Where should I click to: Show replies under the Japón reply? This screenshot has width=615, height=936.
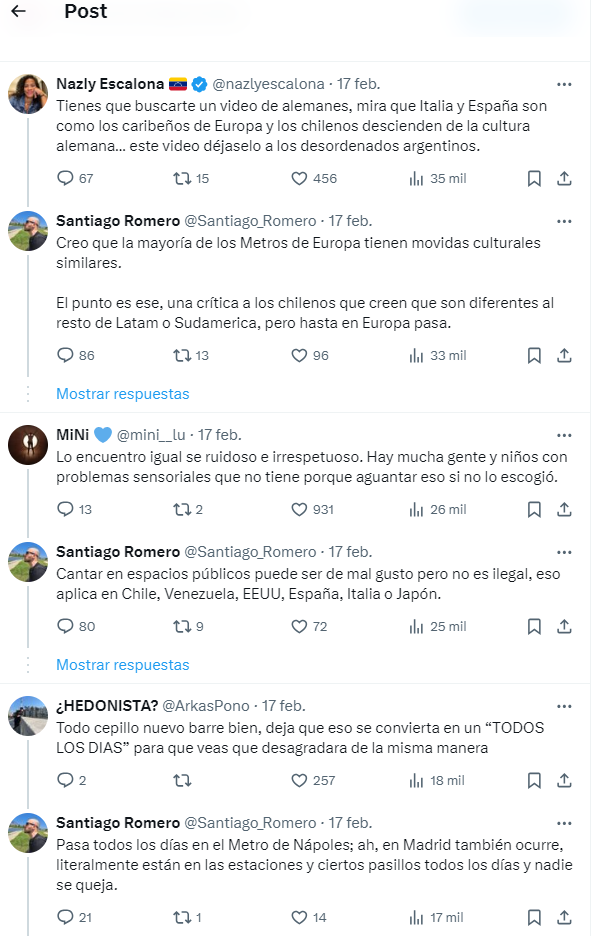[x=122, y=664]
